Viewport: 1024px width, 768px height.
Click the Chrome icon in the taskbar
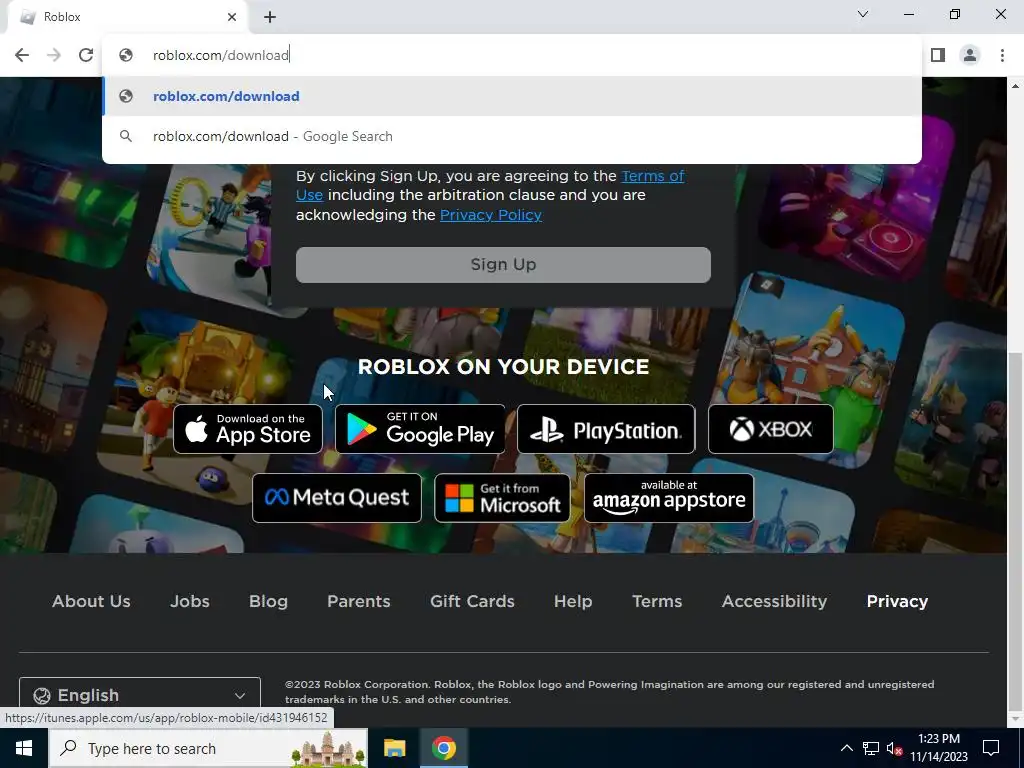443,748
